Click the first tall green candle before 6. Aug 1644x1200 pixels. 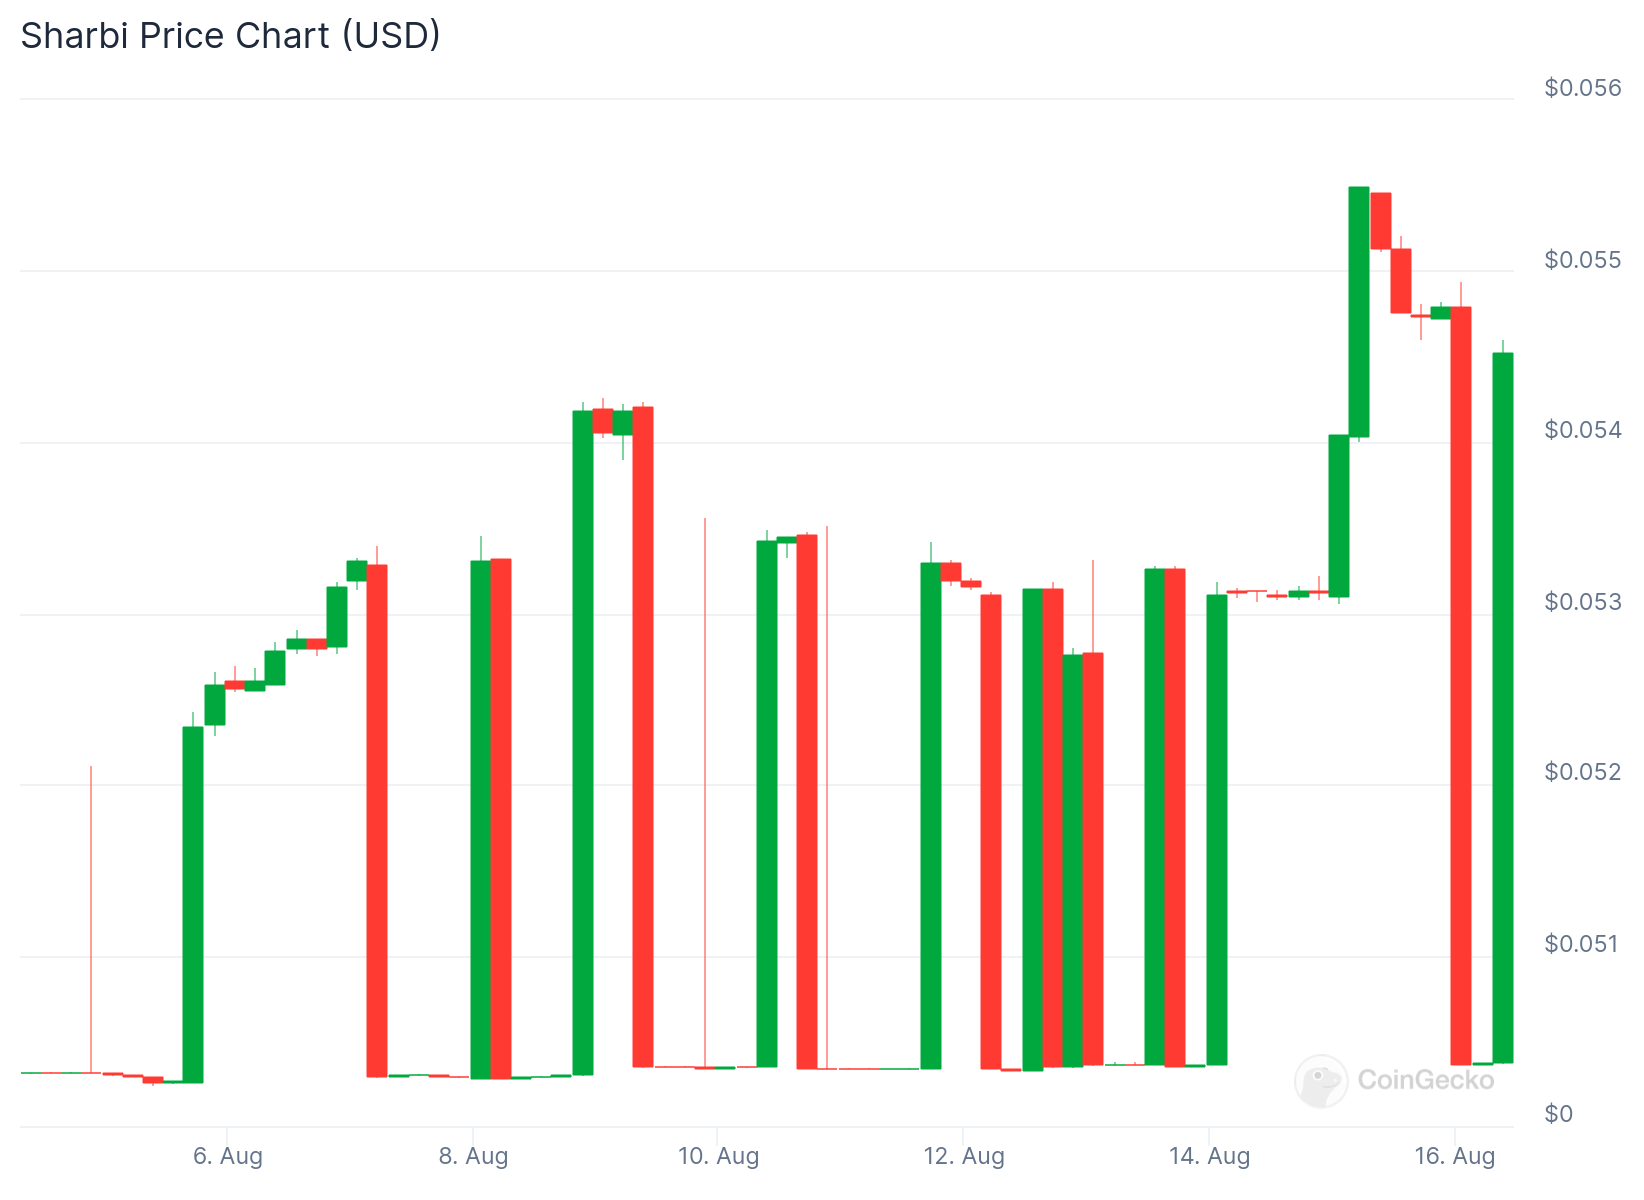point(193,904)
